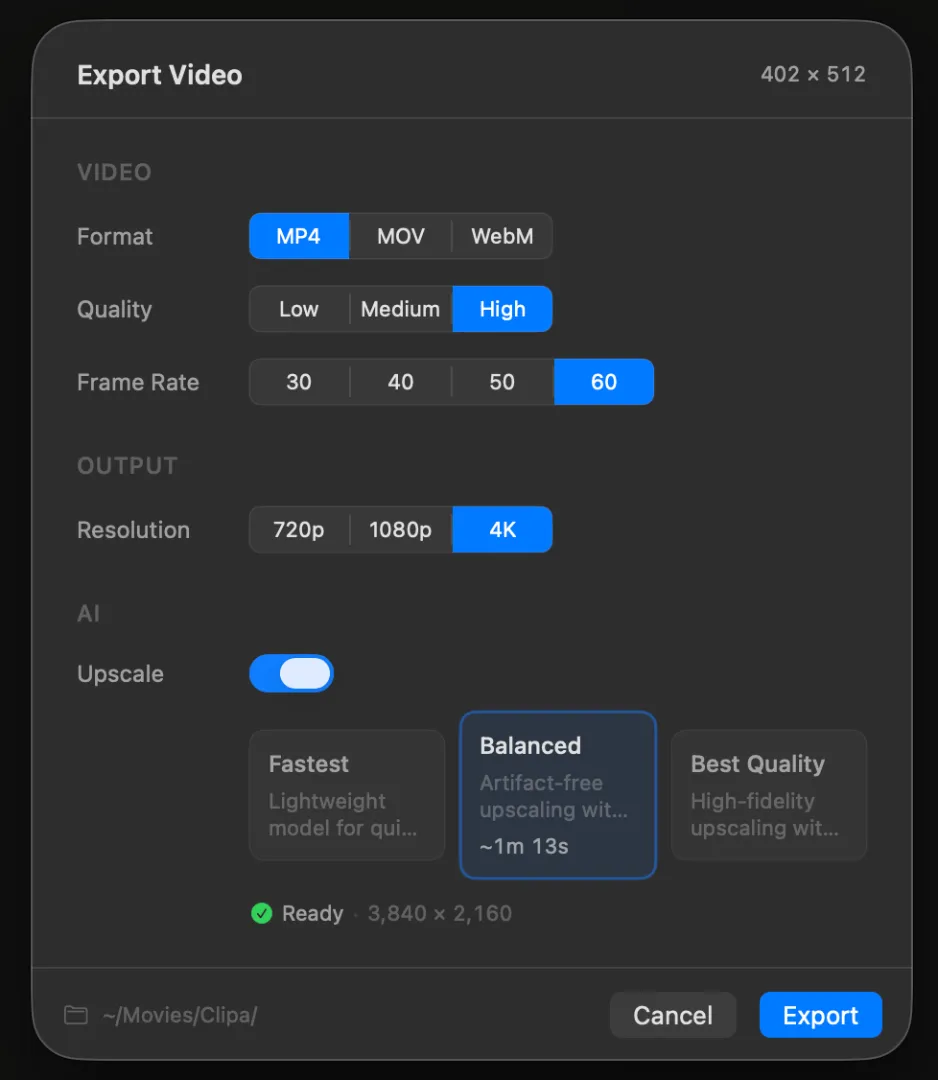
Task: Pick the Fastest upscale model card
Action: pos(346,795)
